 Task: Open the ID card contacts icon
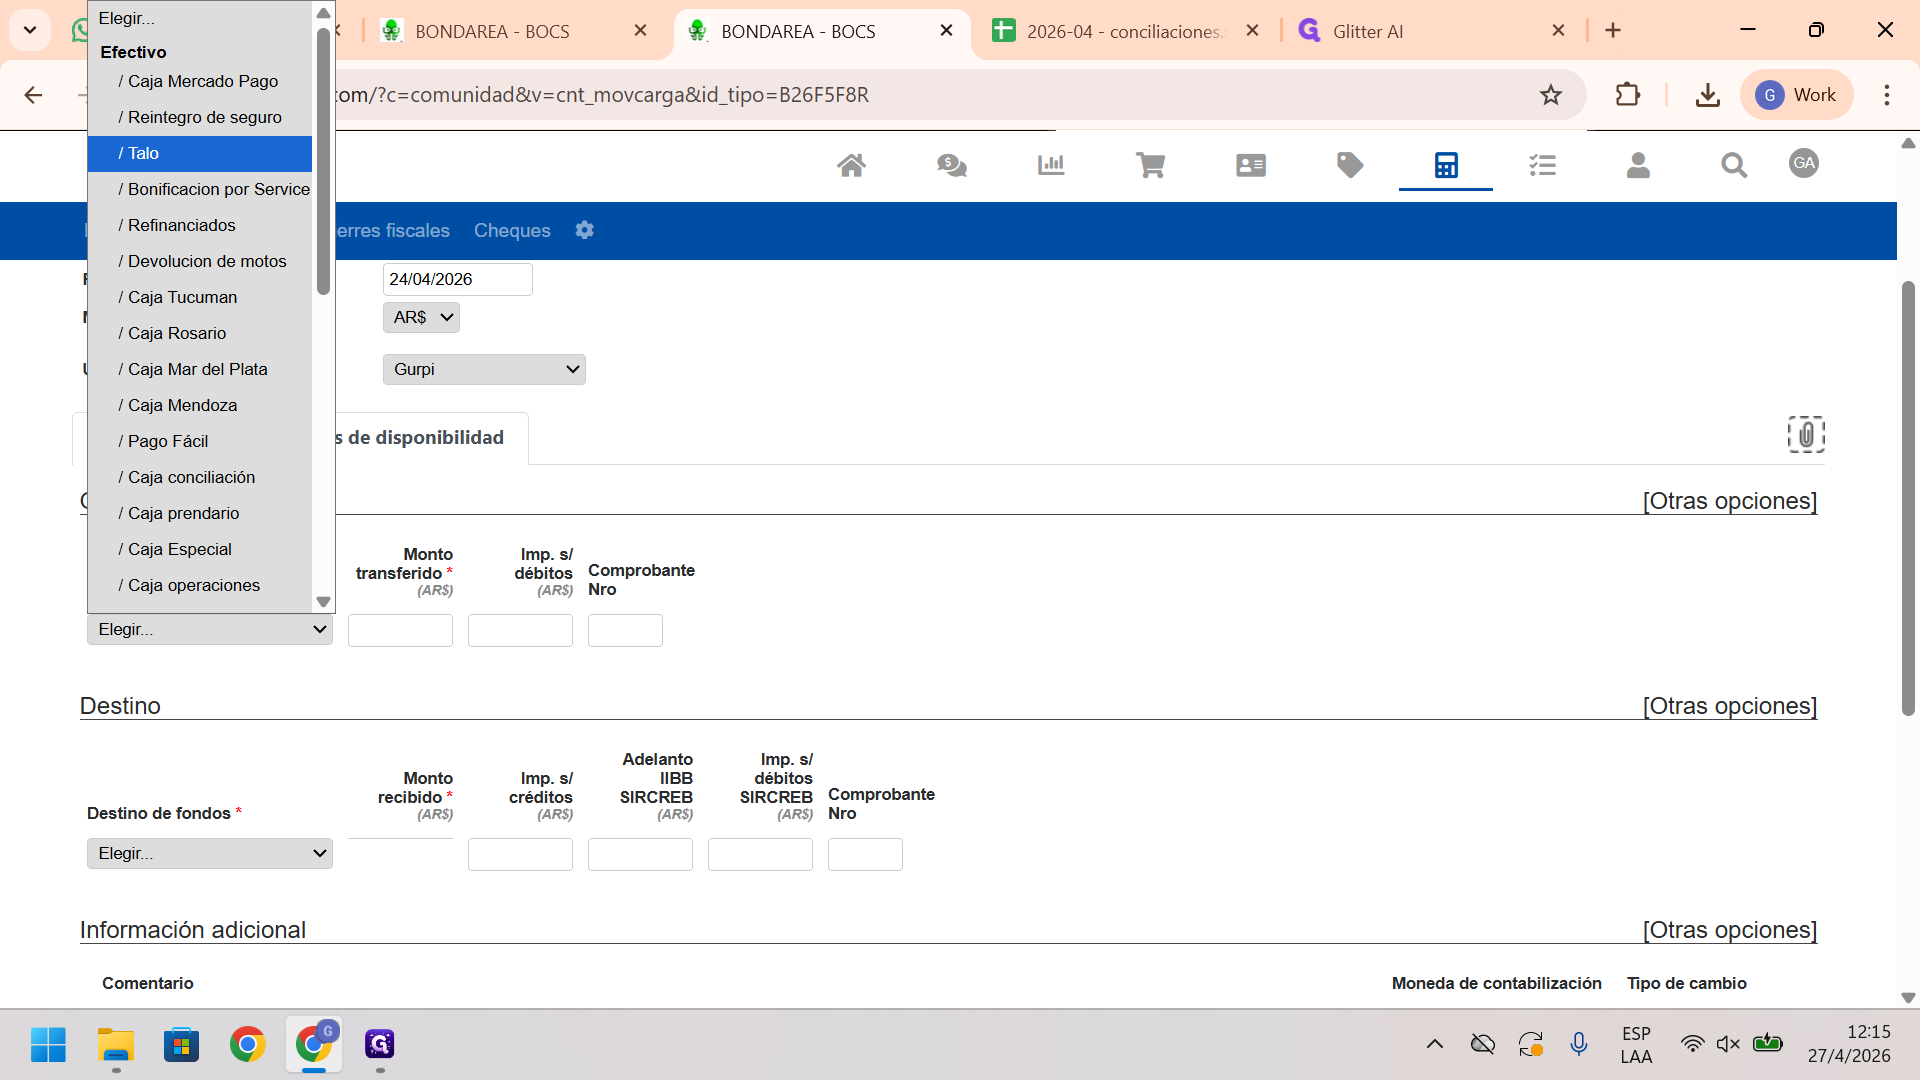point(1251,165)
